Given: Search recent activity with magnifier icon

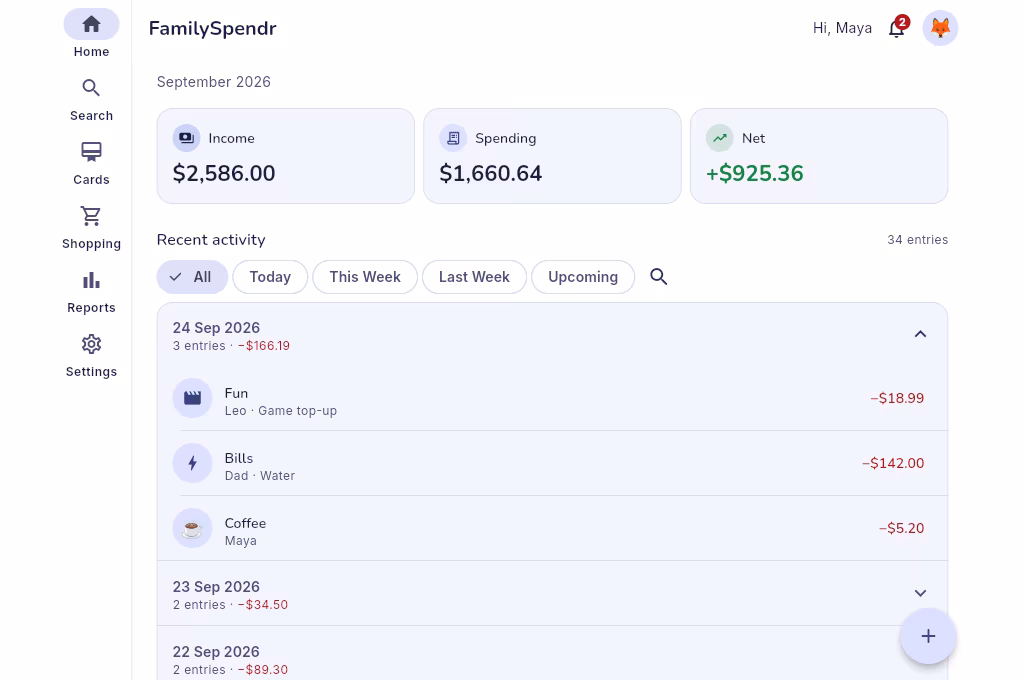Looking at the screenshot, I should [658, 277].
